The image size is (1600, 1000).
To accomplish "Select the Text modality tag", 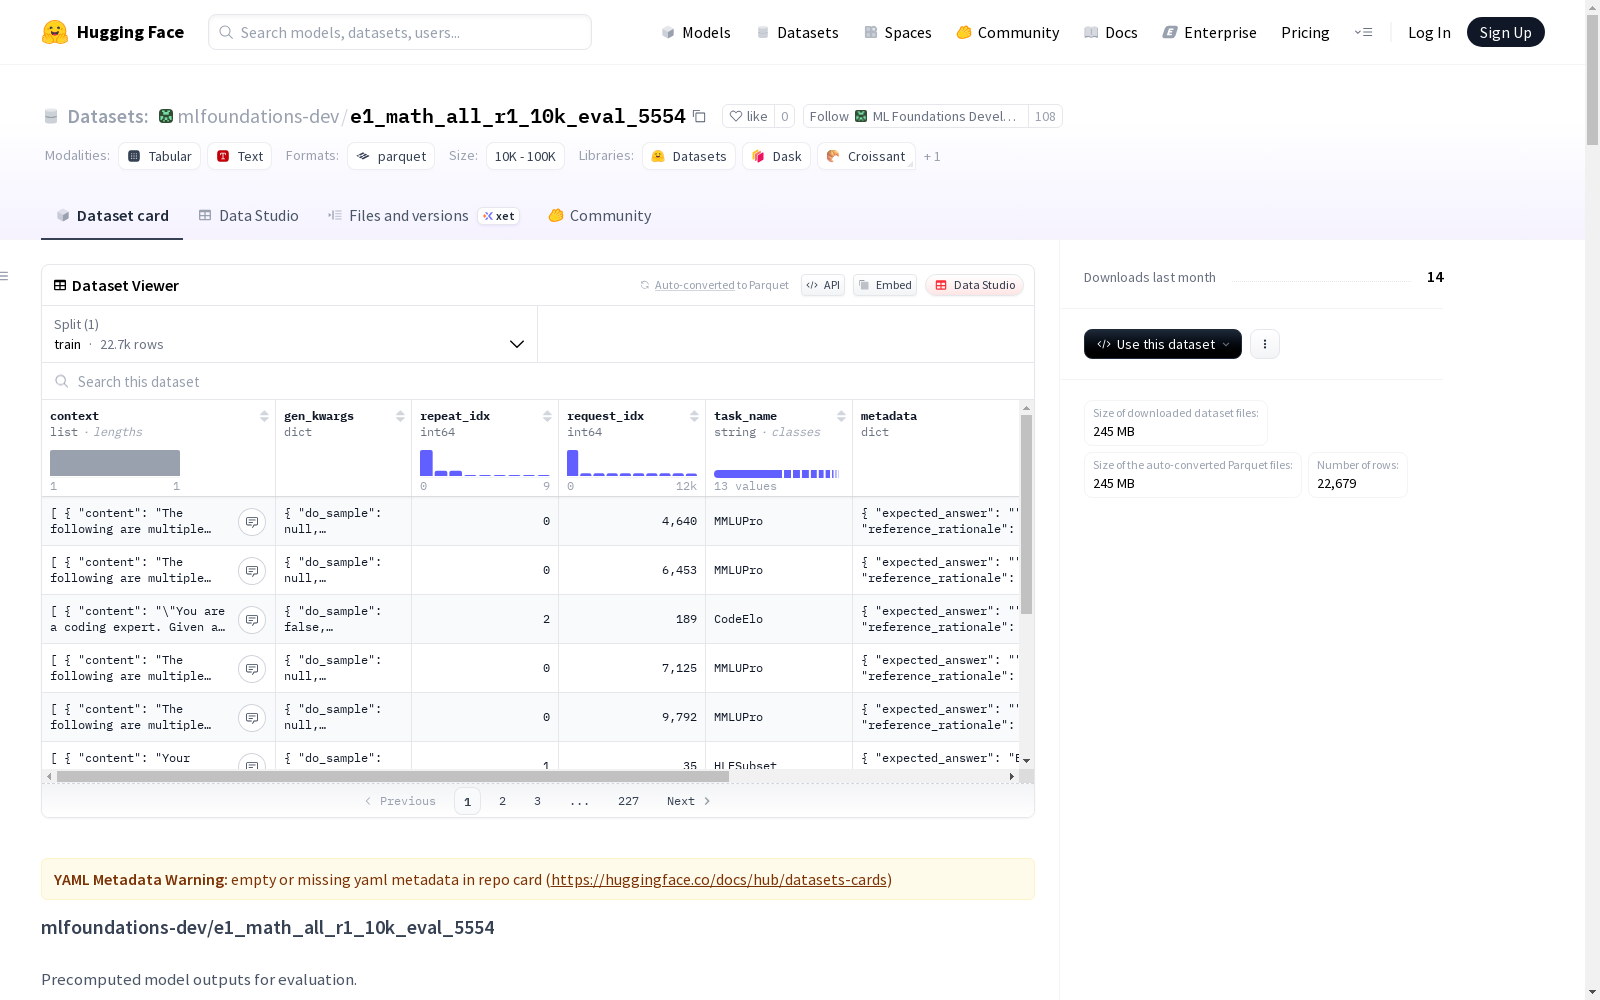I will coord(240,156).
